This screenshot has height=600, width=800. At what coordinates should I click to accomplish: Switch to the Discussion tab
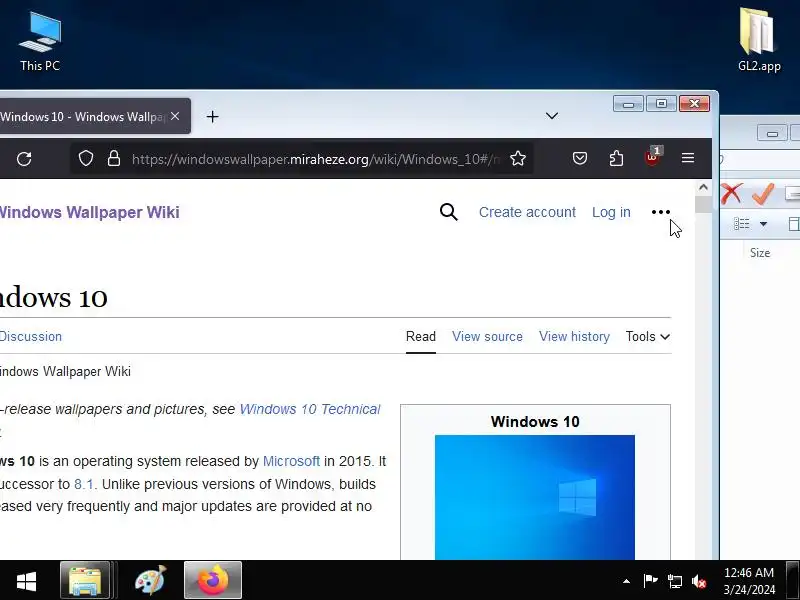point(31,337)
